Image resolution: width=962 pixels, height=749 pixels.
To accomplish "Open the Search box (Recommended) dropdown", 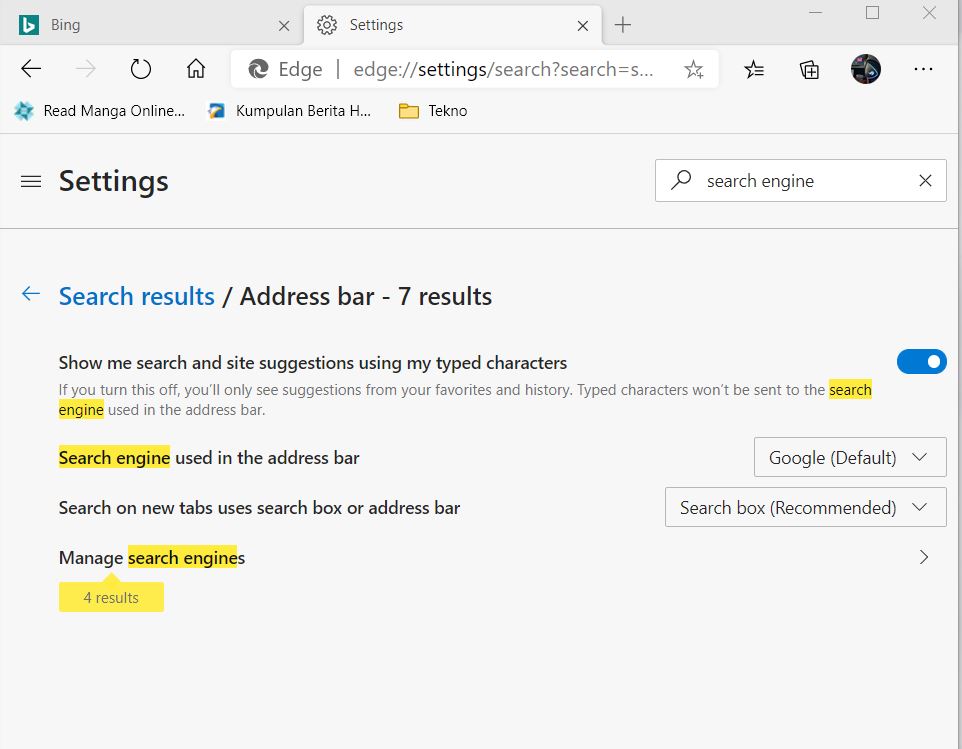I will [x=805, y=507].
